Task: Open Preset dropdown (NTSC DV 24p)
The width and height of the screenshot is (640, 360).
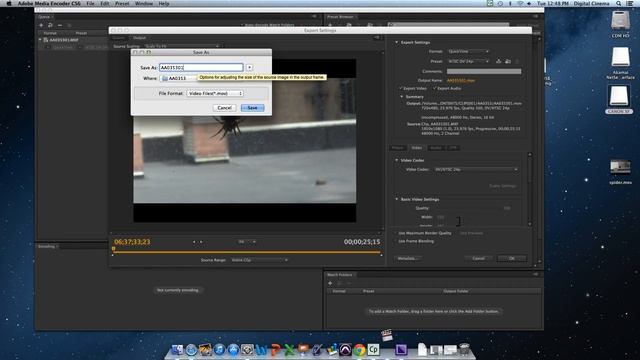Action: 468,61
